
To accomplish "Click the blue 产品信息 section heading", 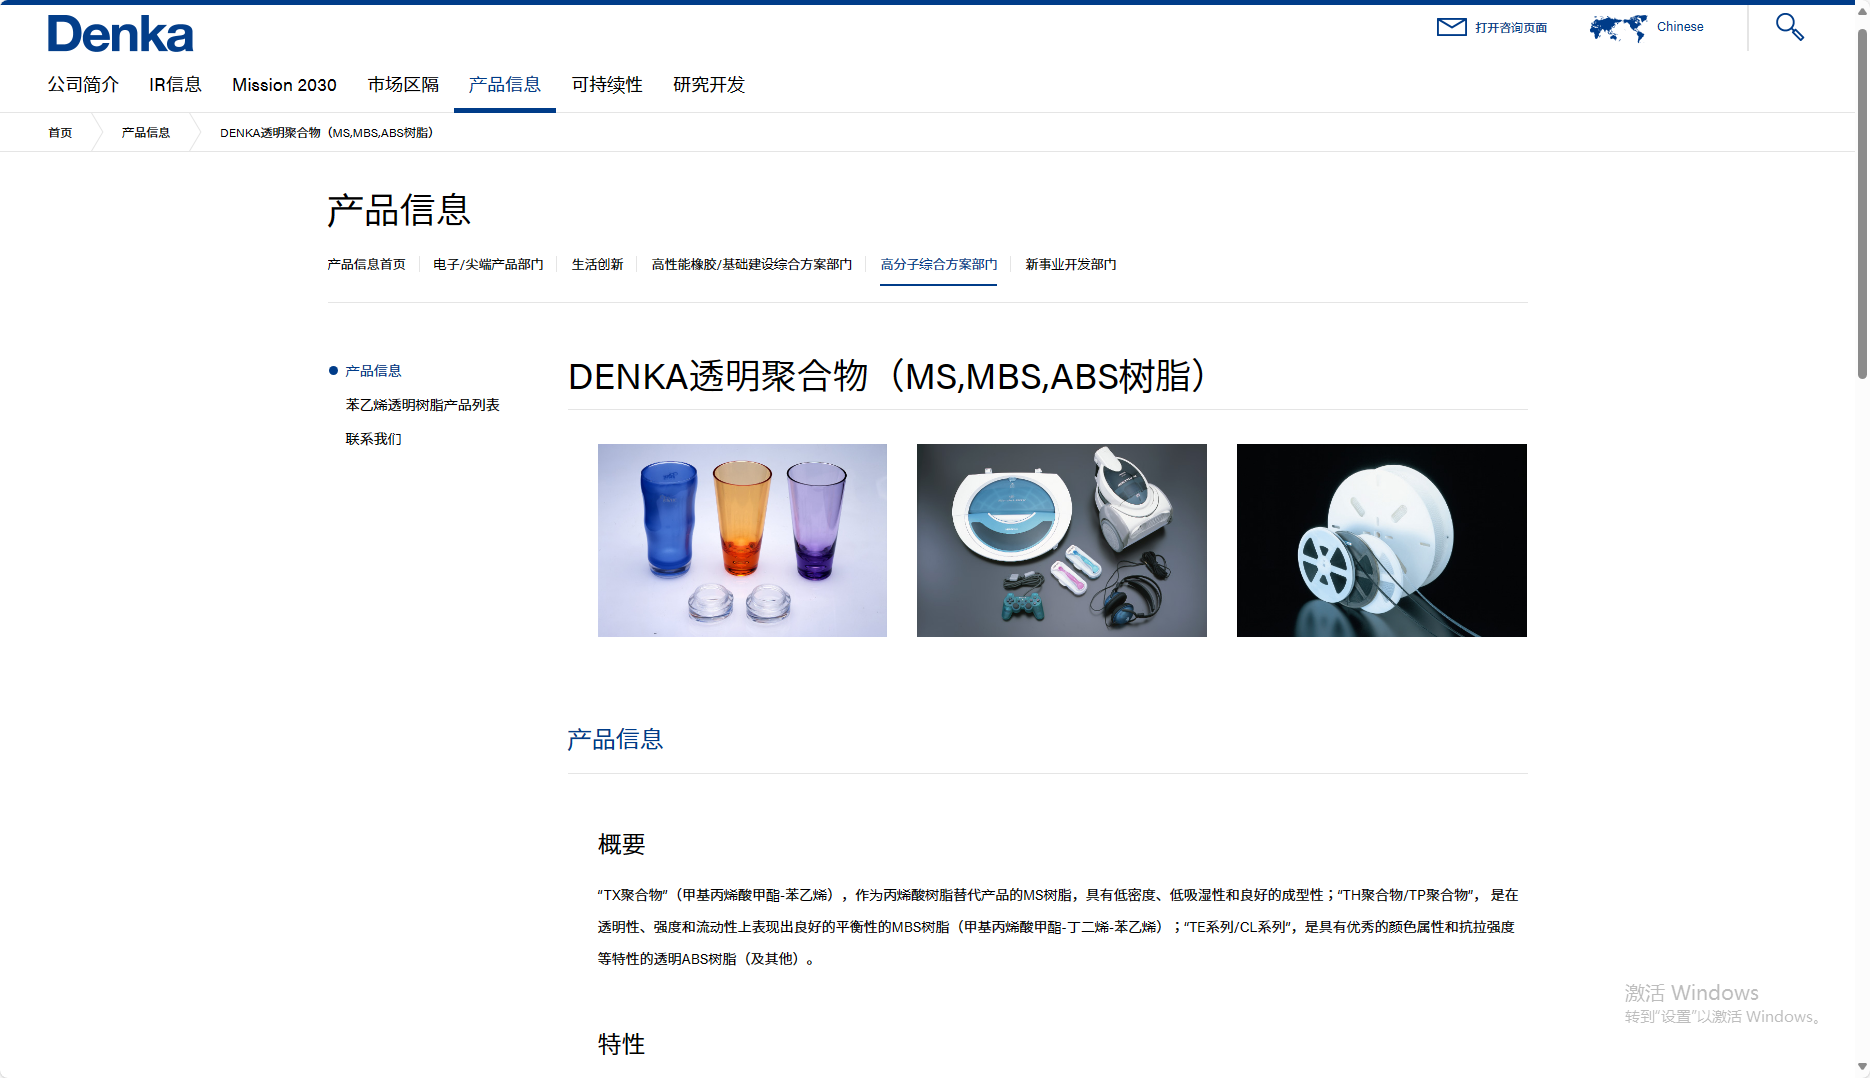I will coord(615,740).
